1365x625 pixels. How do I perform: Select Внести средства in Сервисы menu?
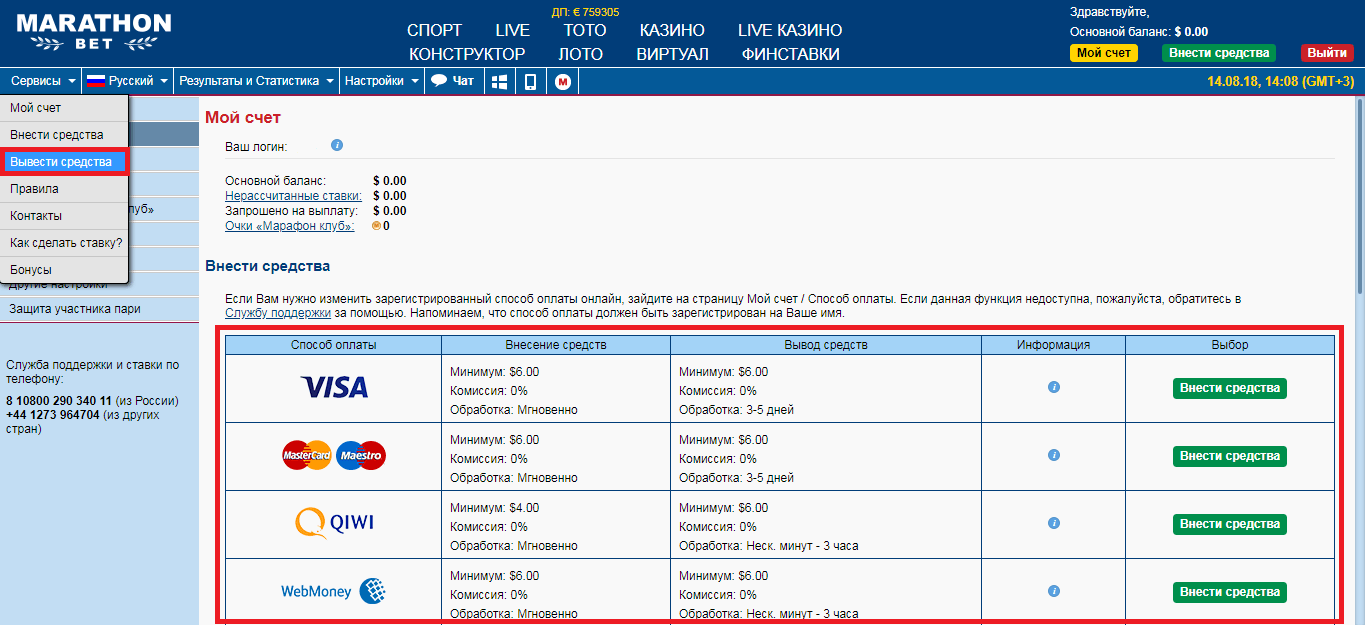64,134
